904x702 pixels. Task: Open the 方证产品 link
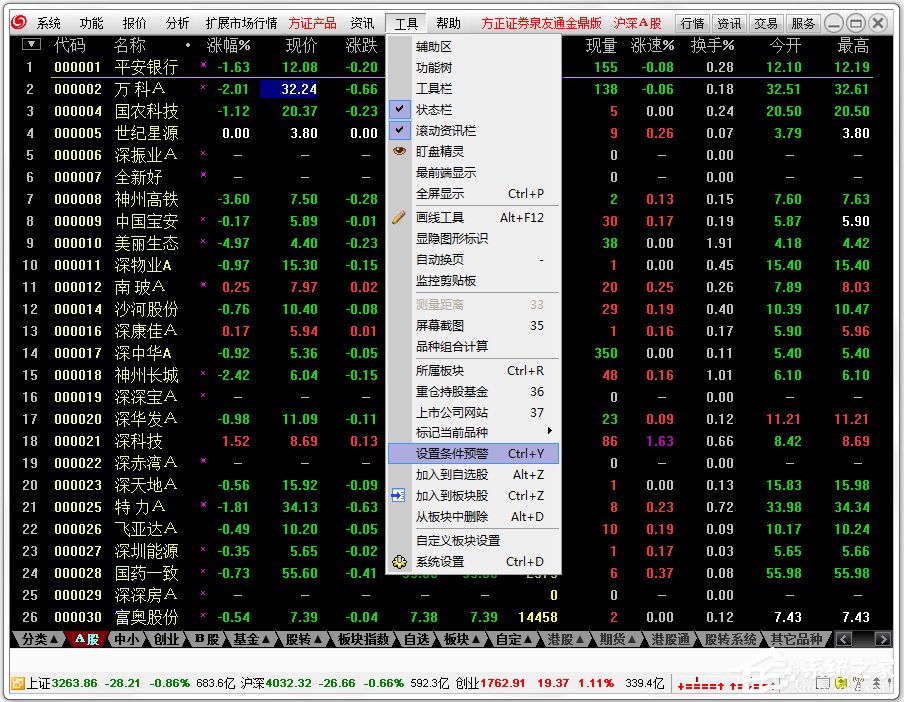coord(312,23)
